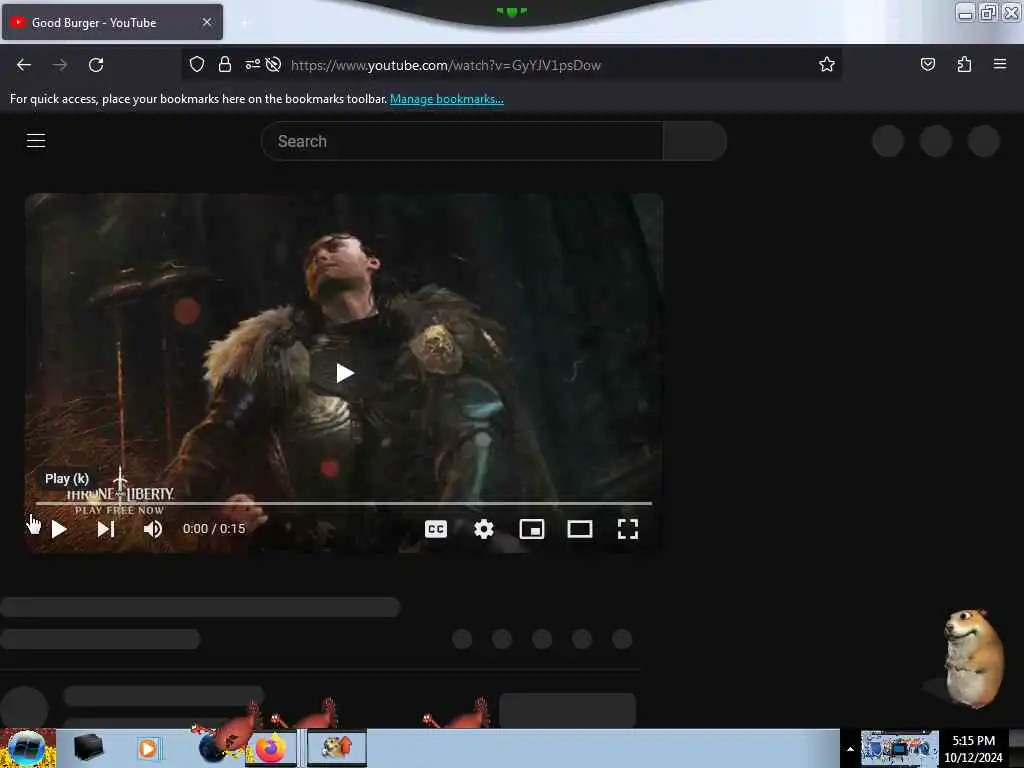Open the taskbar app with arrow icon
Image resolution: width=1024 pixels, height=768 pixels.
pos(337,748)
